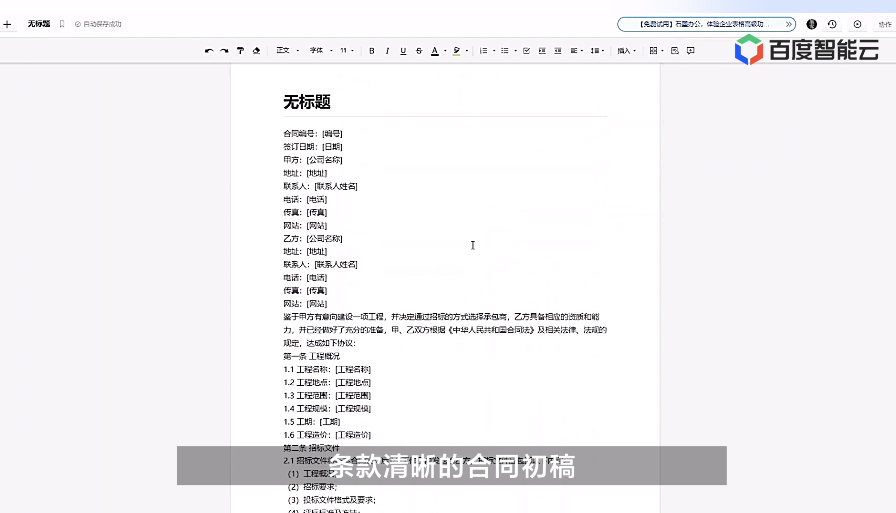Screen dimensions: 896x513
Task: Insert a bulleted list
Action: pyautogui.click(x=505, y=51)
